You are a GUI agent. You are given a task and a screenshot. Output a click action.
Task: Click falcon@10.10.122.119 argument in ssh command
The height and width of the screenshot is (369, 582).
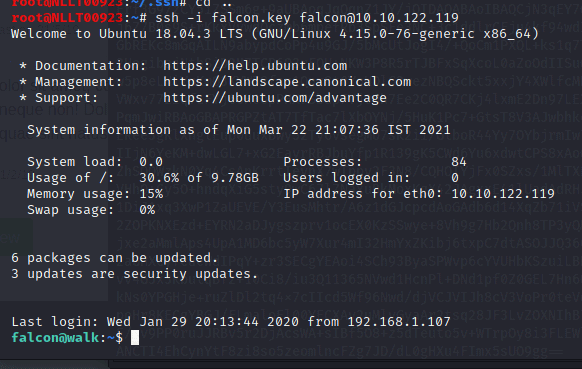pyautogui.click(x=379, y=18)
